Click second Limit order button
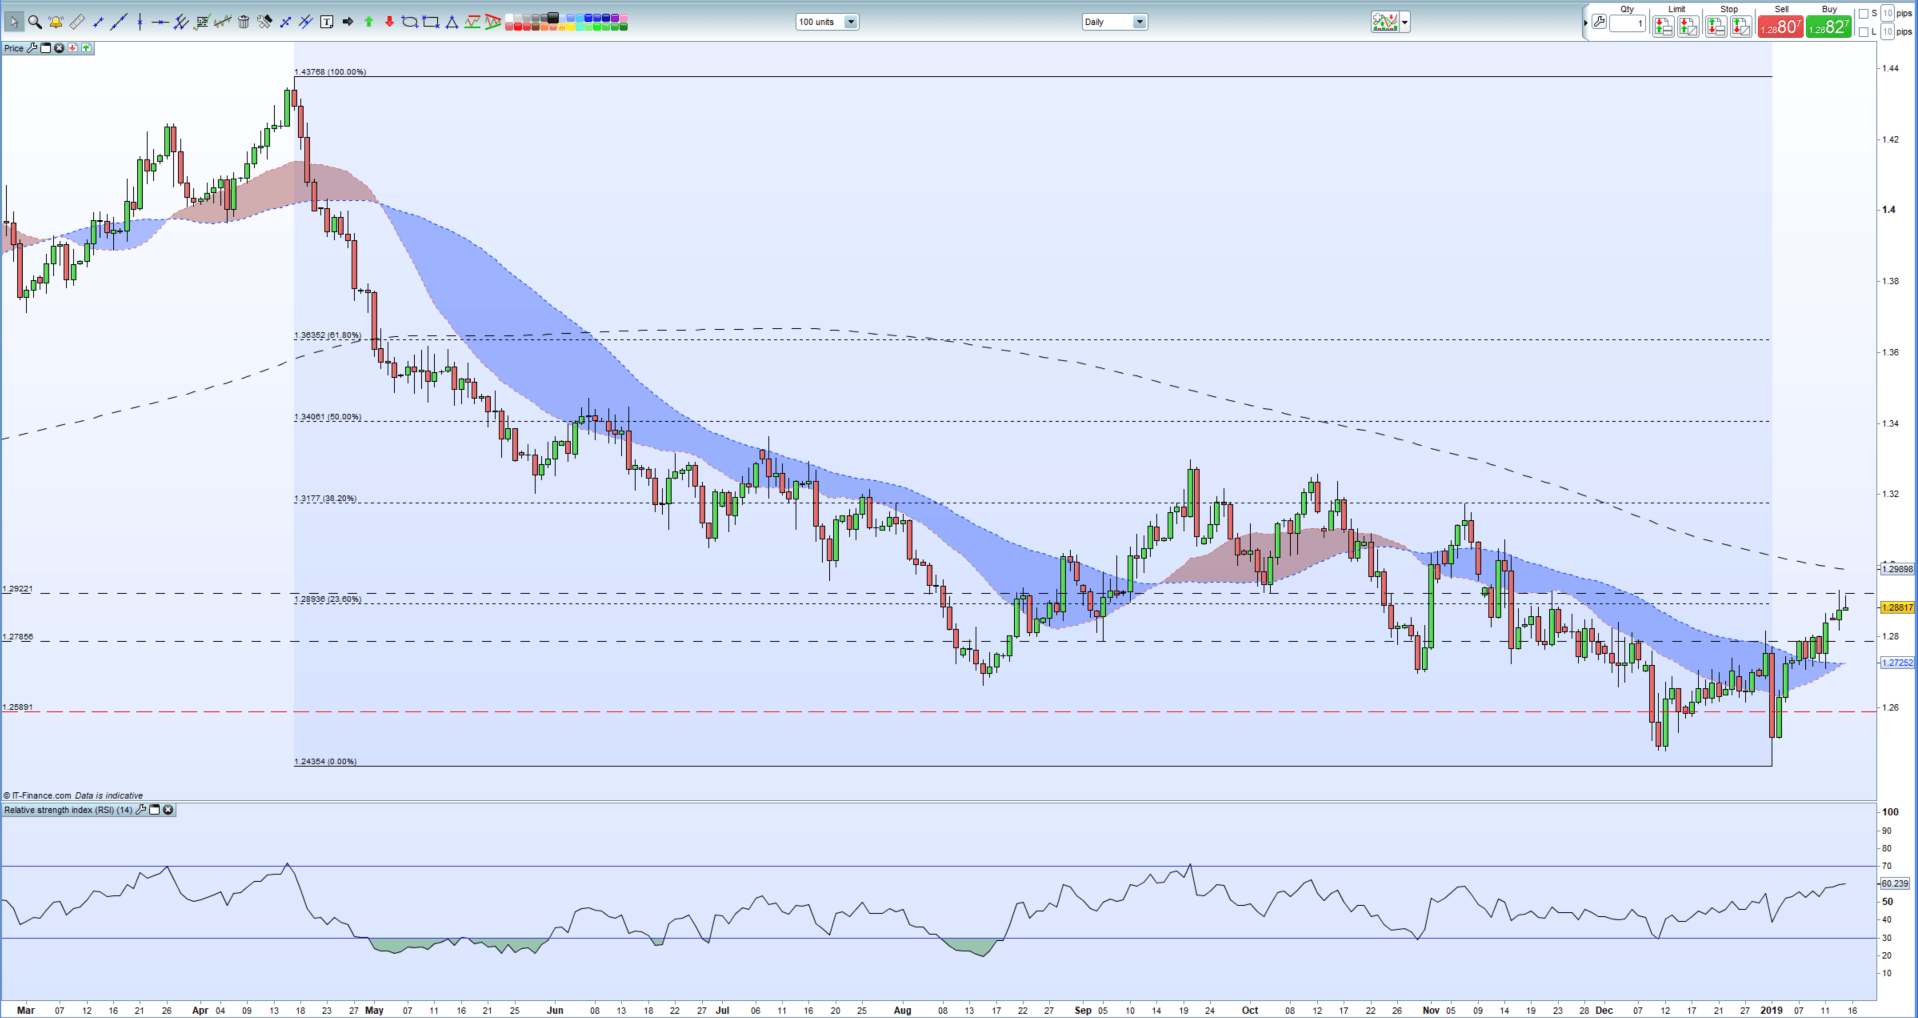Viewport: 1918px width, 1018px height. (x=1688, y=27)
